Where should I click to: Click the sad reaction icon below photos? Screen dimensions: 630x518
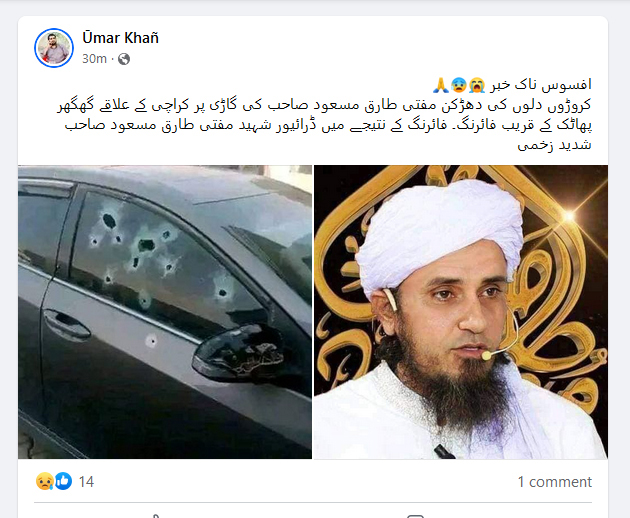click(x=45, y=481)
